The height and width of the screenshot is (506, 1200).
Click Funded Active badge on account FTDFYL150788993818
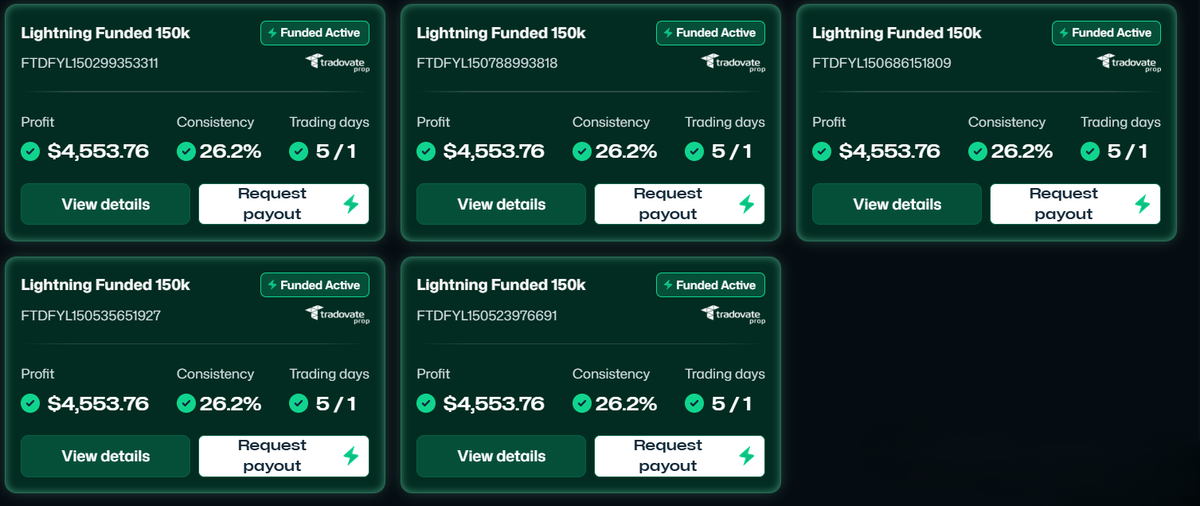[711, 33]
